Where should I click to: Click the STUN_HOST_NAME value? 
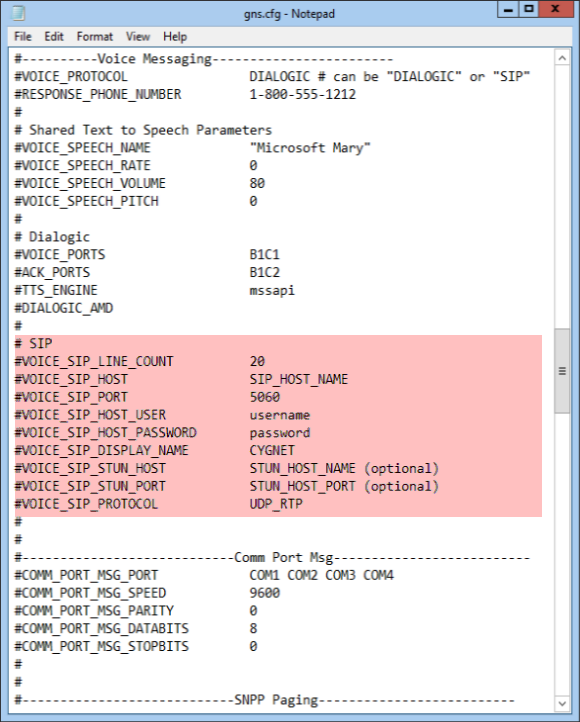(302, 468)
